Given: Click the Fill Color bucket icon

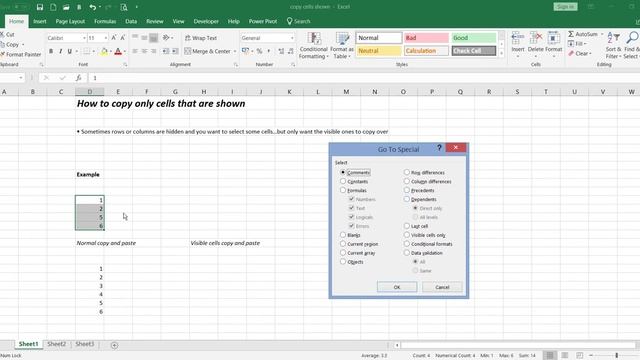Looking at the screenshot, I should tap(104, 51).
